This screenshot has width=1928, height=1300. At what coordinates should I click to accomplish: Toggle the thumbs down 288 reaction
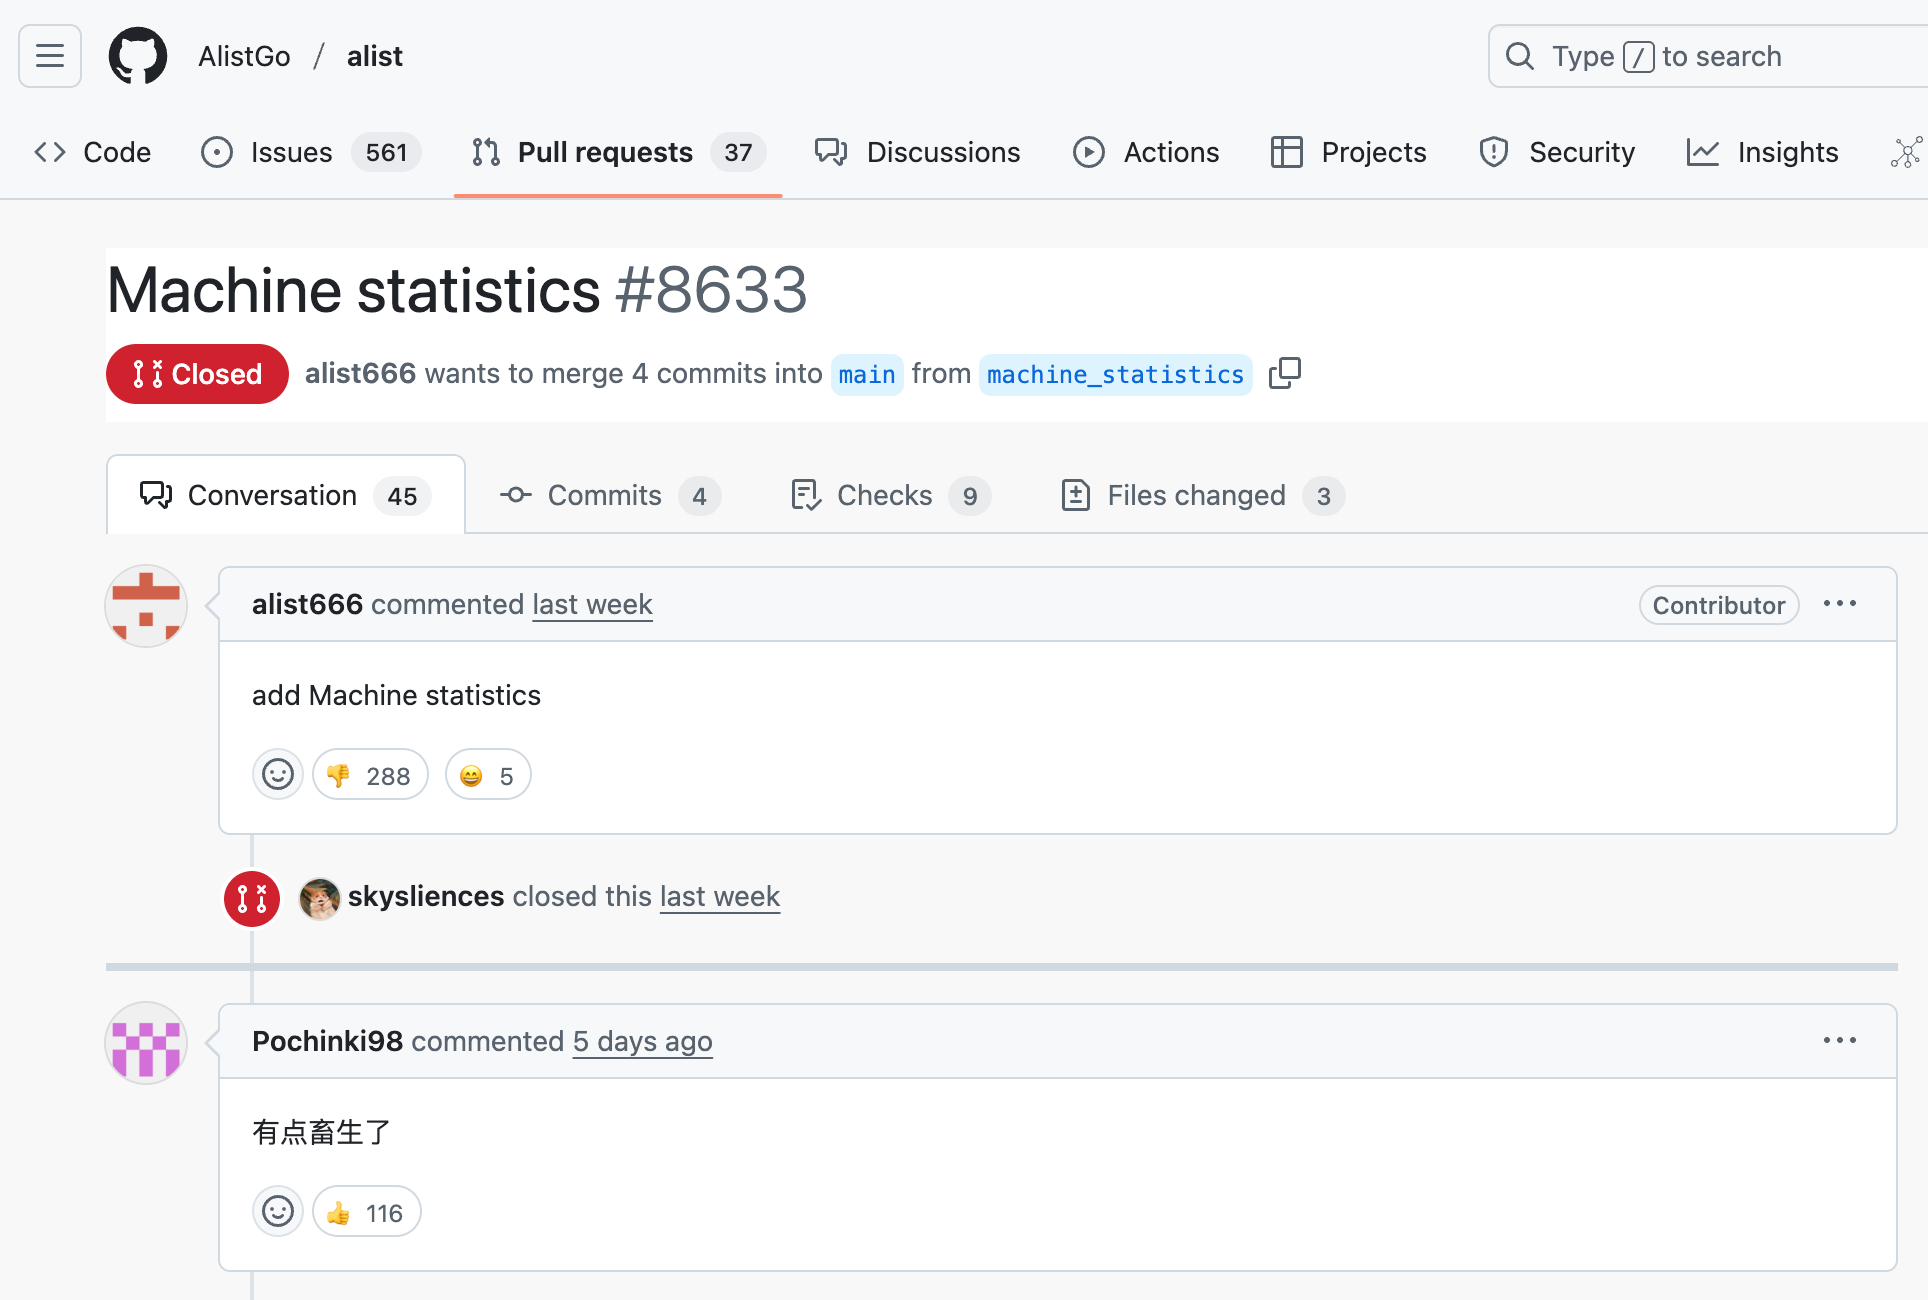tap(370, 775)
